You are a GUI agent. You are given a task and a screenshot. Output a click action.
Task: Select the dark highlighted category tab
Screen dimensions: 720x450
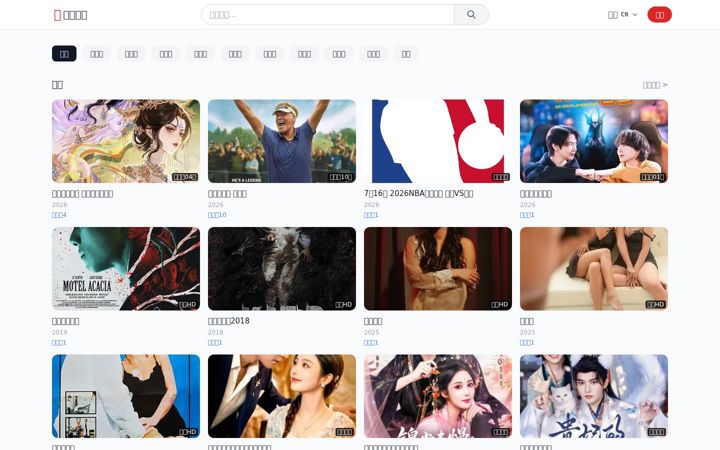64,54
